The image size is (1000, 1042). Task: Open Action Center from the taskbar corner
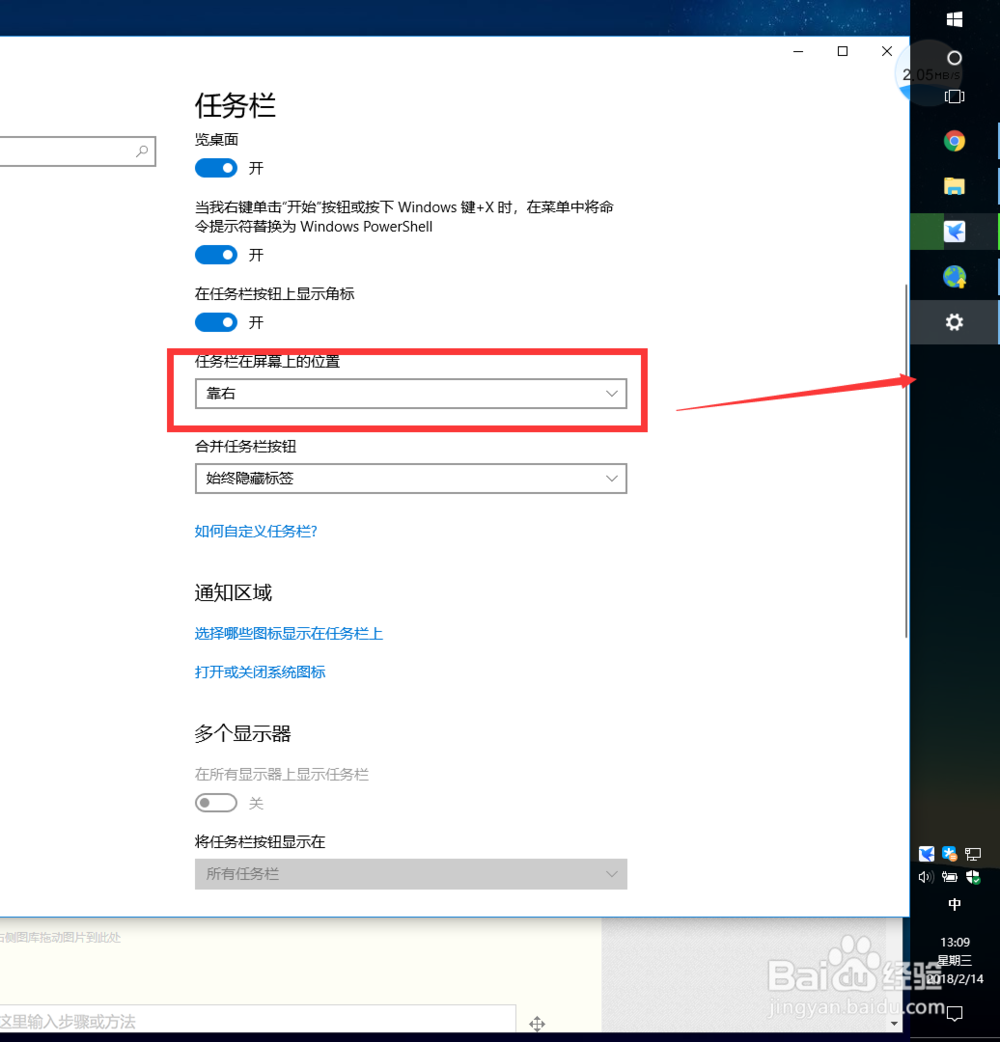pos(953,1013)
